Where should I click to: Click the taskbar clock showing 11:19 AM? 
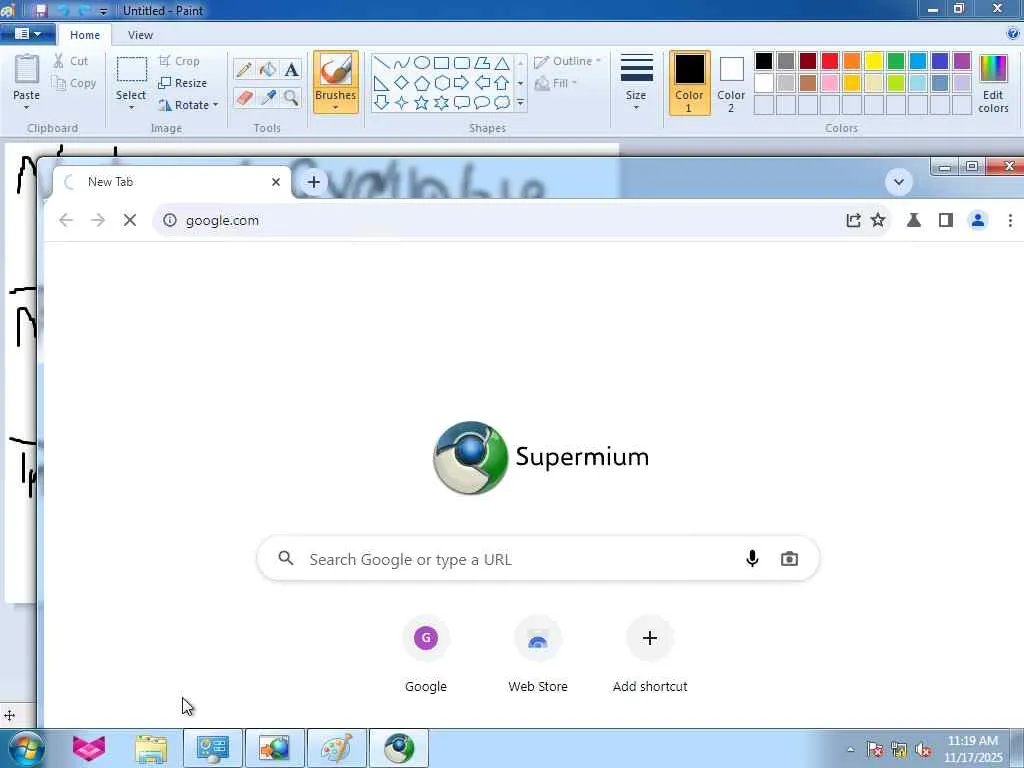coord(973,749)
